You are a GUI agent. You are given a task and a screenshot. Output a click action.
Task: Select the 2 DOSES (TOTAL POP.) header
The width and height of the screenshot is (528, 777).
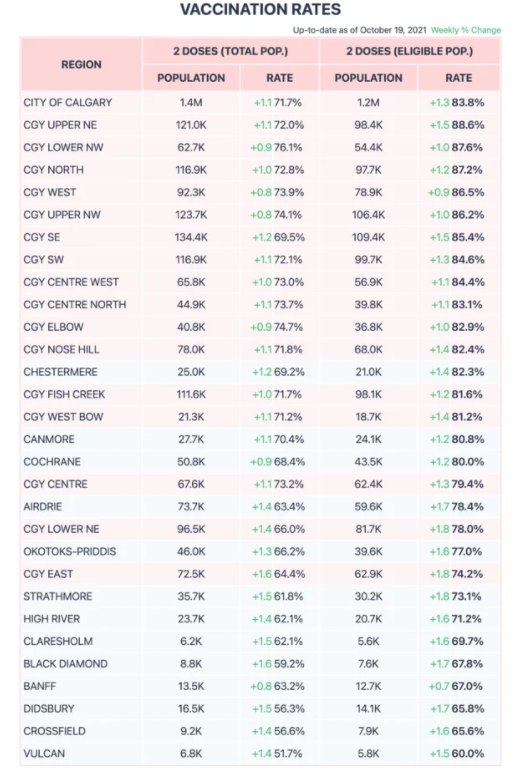pyautogui.click(x=230, y=51)
